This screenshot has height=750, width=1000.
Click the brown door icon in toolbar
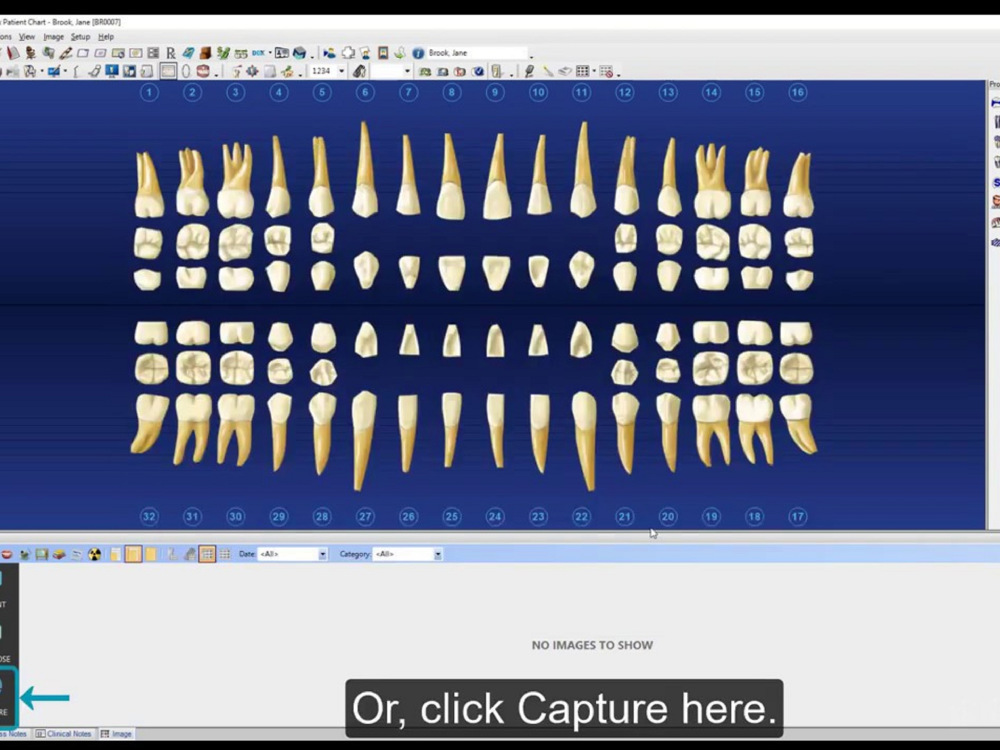(x=205, y=53)
